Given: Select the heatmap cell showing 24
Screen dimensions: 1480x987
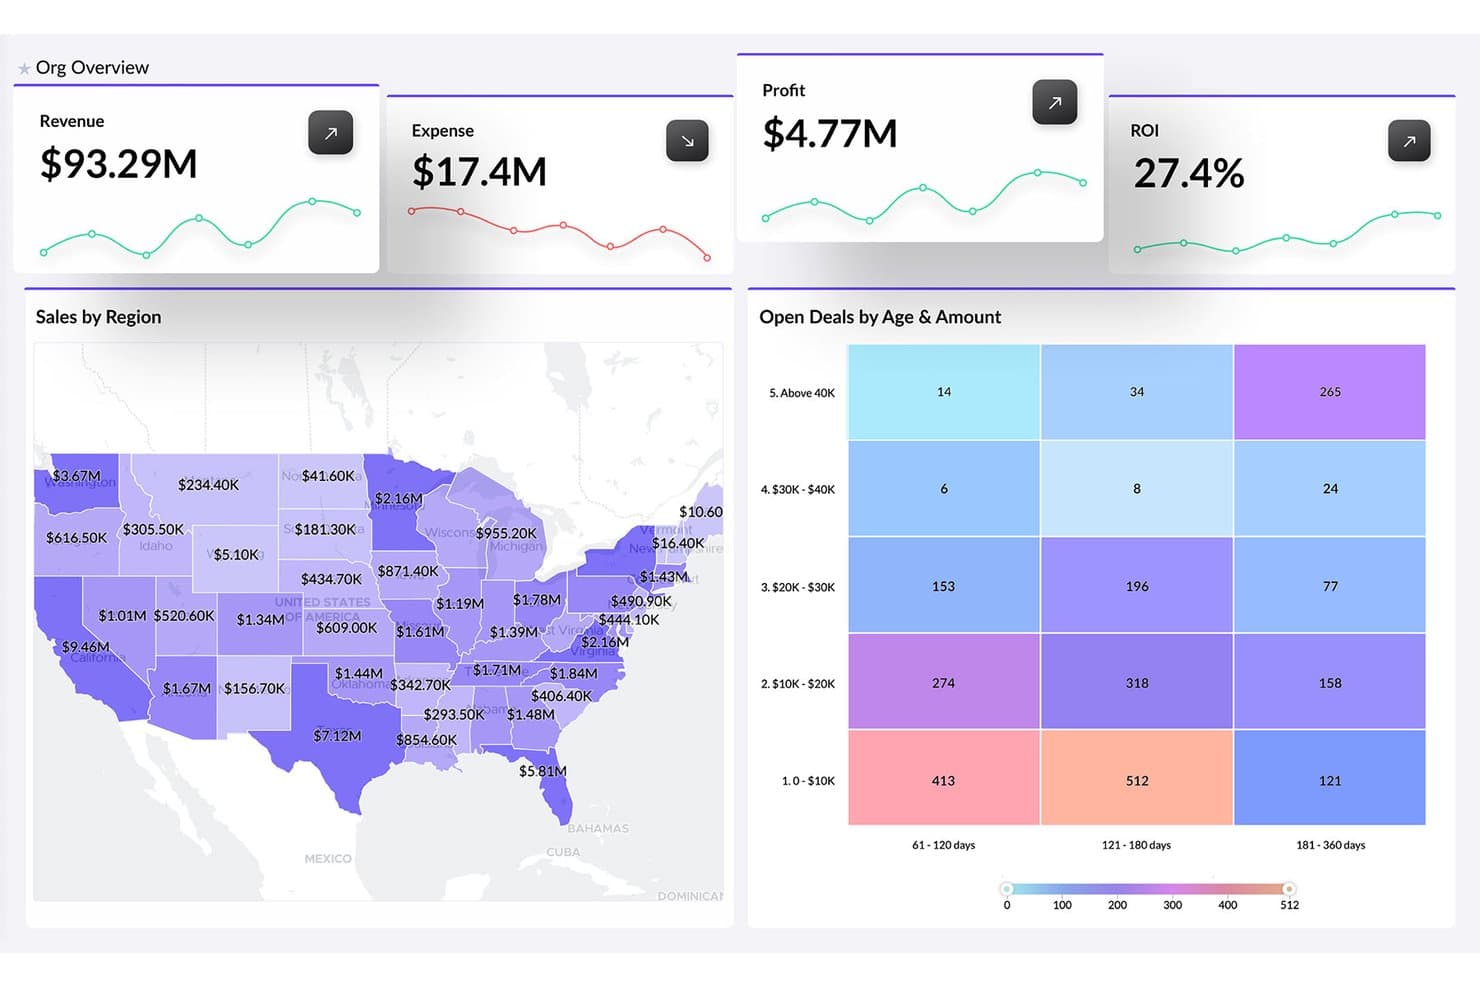Looking at the screenshot, I should (1330, 488).
